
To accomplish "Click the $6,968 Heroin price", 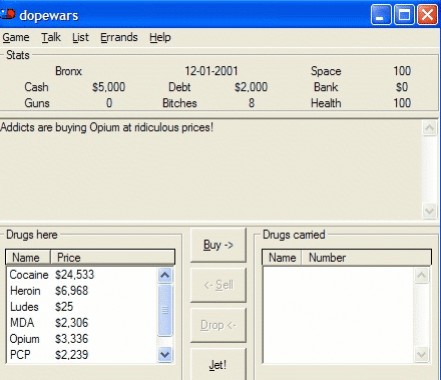I will click(71, 291).
